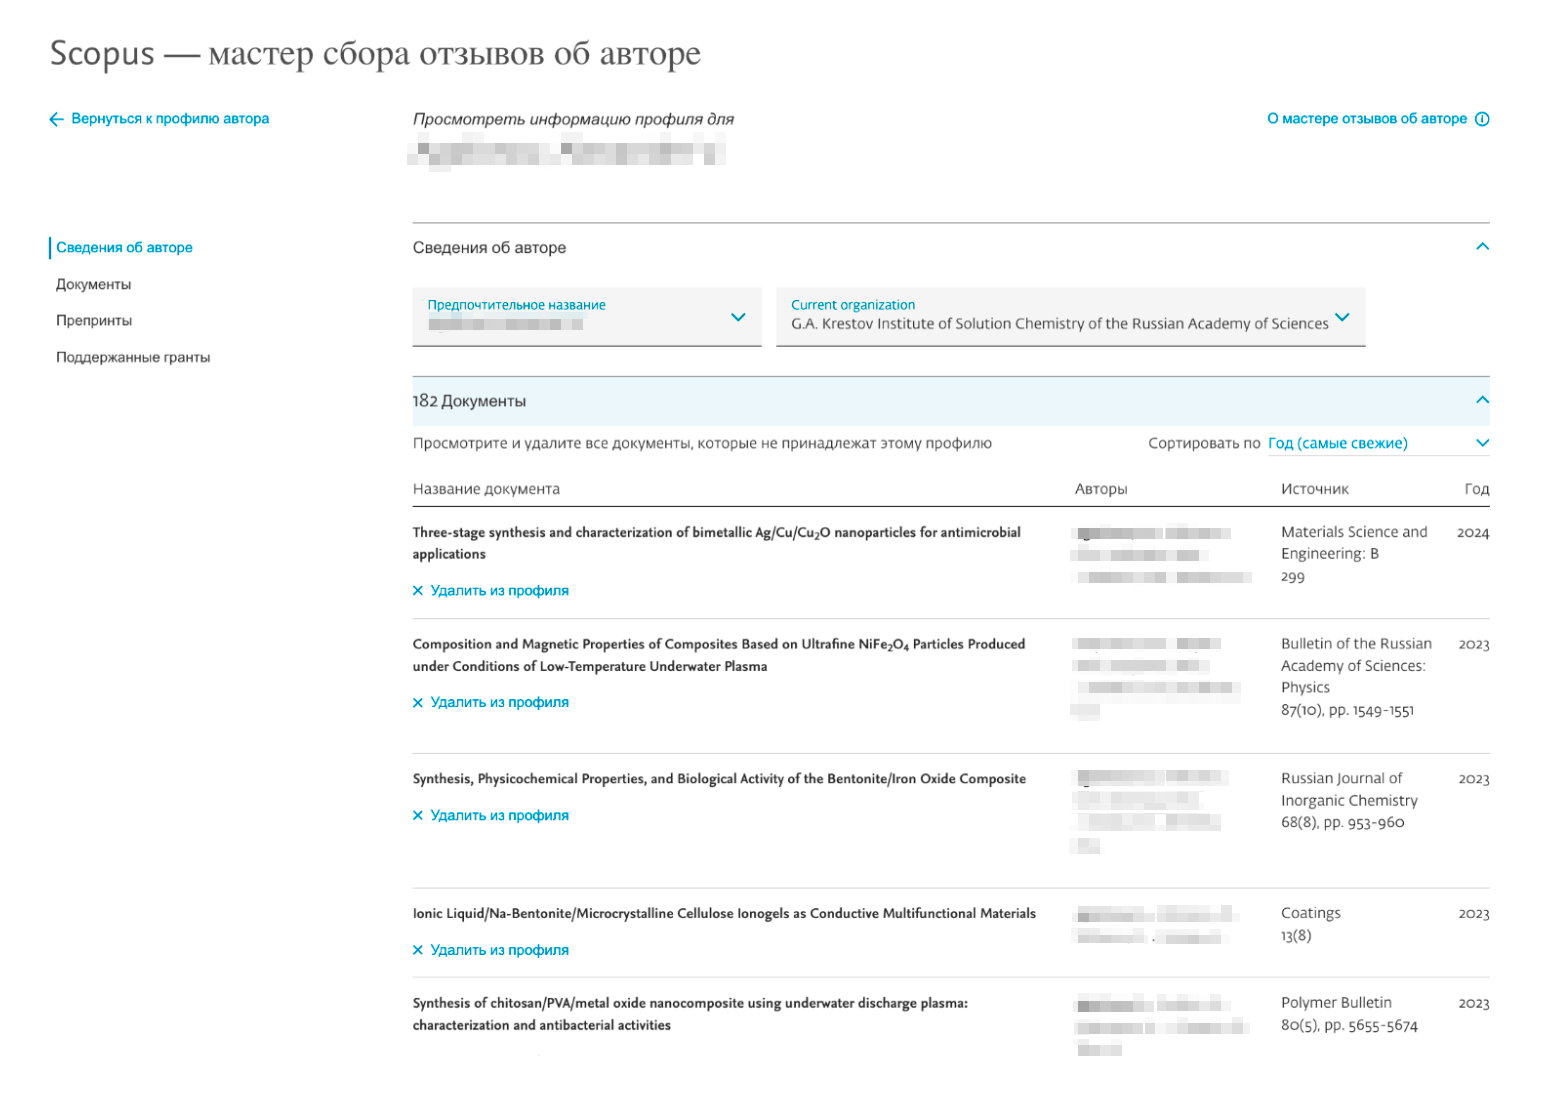Click the Polymer Bulletin source cell
Viewport: 1556px width, 1100px height.
click(x=1336, y=1003)
